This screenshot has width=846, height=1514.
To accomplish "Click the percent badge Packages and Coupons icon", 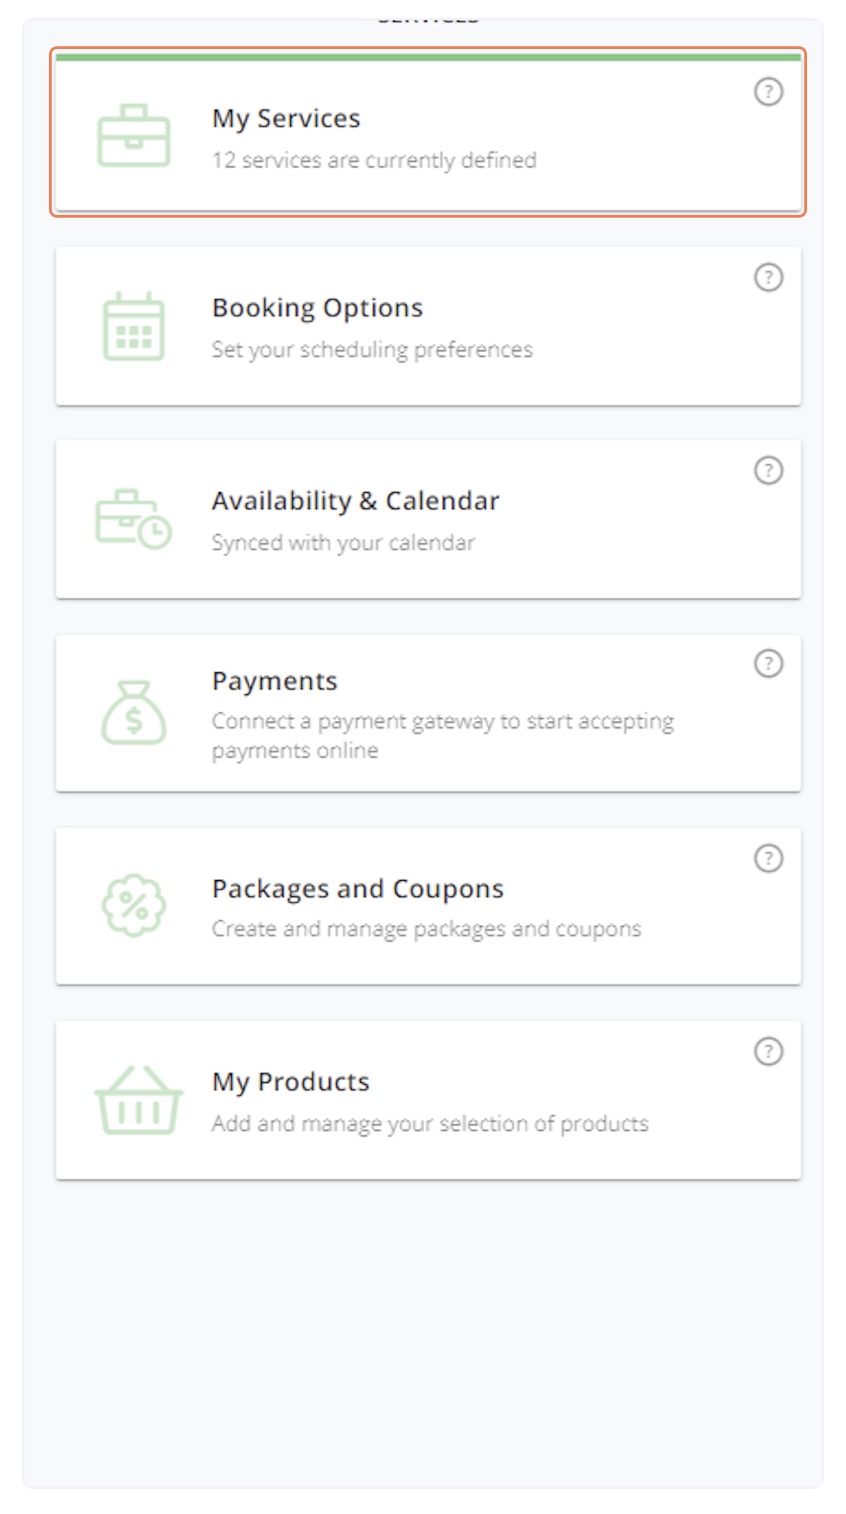I will pos(134,906).
